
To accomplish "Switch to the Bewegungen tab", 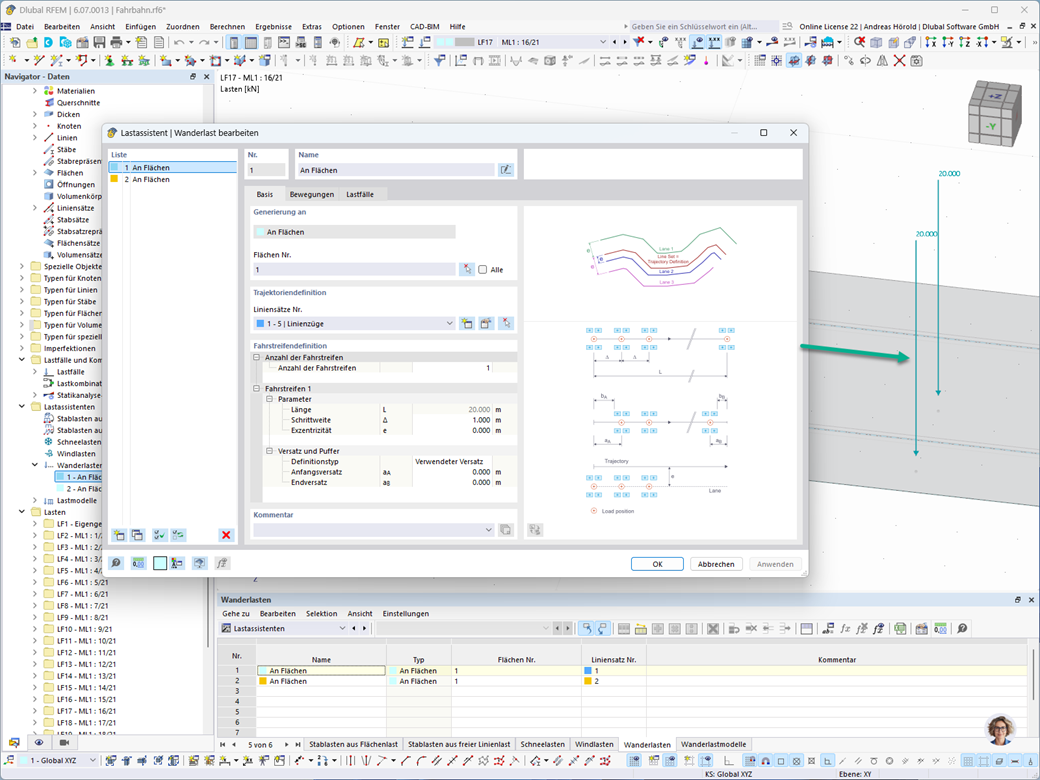I will click(312, 194).
